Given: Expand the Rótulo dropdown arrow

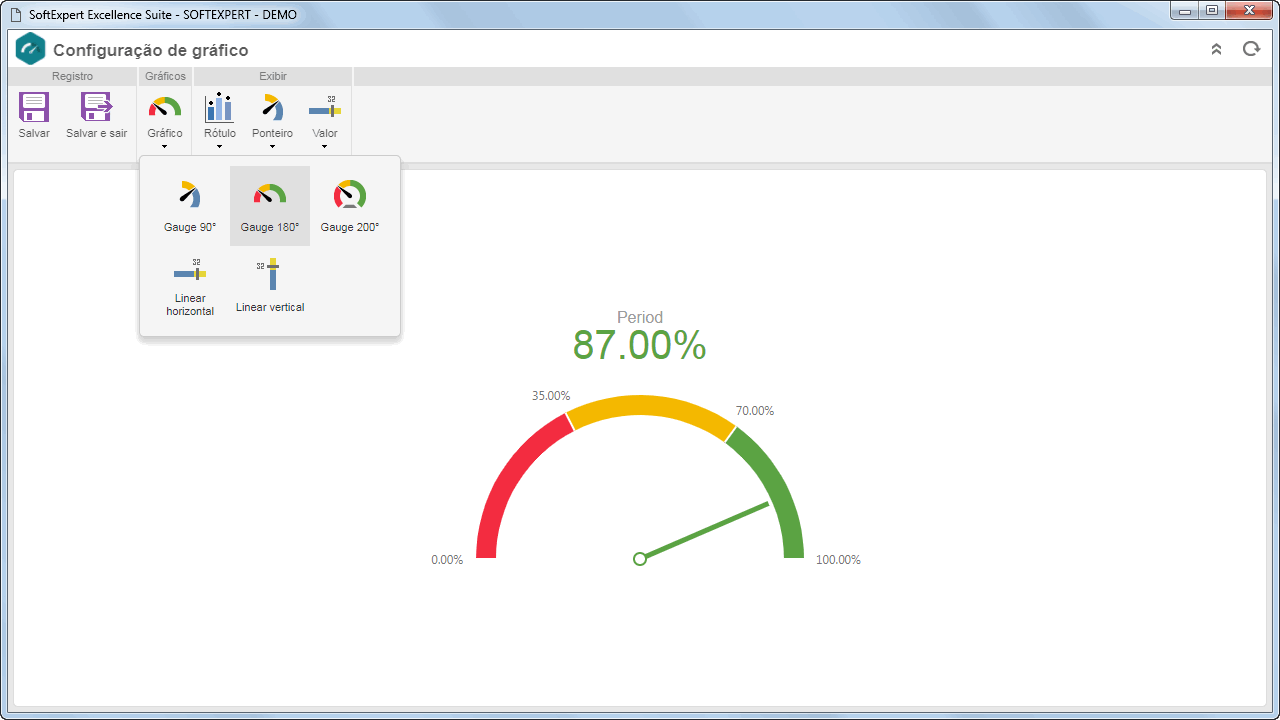Looking at the screenshot, I should coord(219,147).
